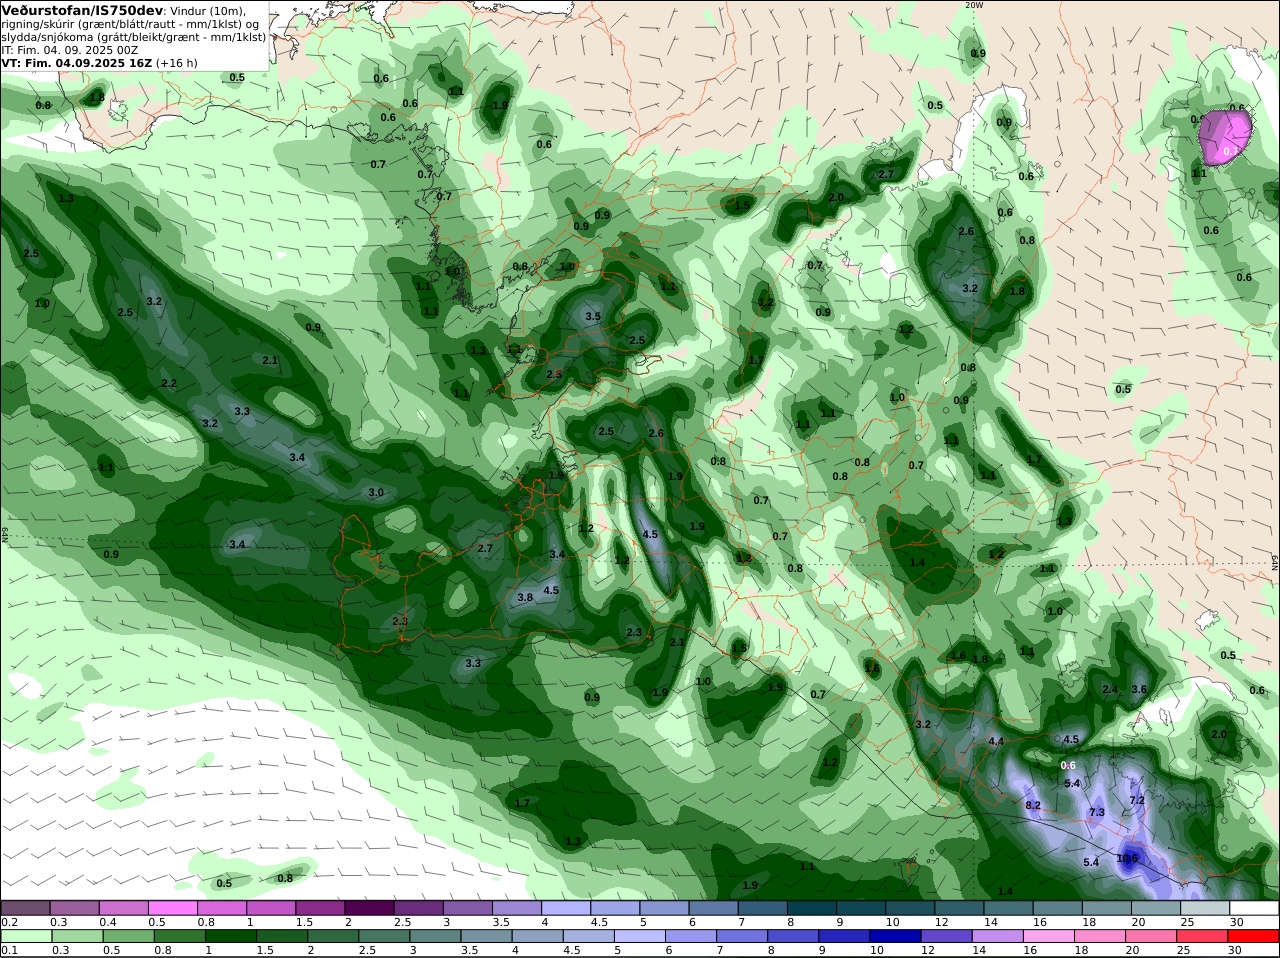Select the bright red bottom-row swatch labeled 30
Image resolution: width=1280 pixels, height=958 pixels.
[1253, 936]
